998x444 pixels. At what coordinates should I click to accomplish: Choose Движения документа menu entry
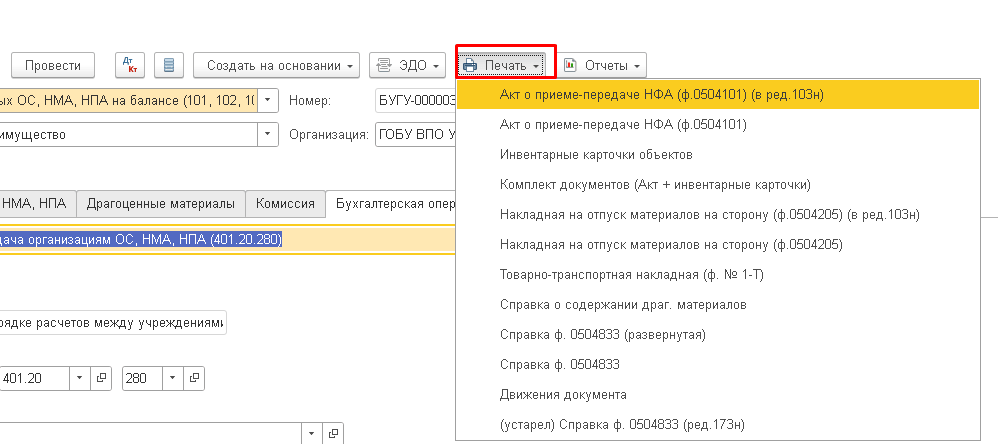click(x=563, y=395)
